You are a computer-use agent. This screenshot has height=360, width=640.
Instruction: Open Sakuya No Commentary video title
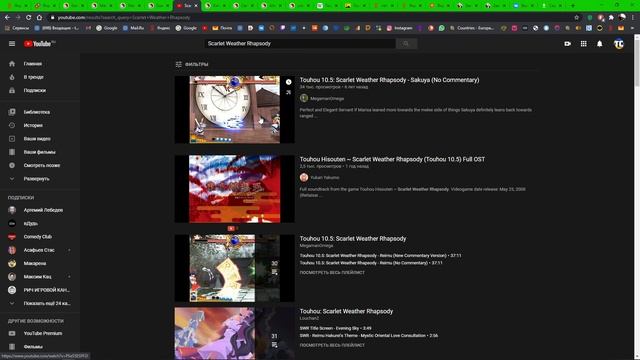point(389,80)
